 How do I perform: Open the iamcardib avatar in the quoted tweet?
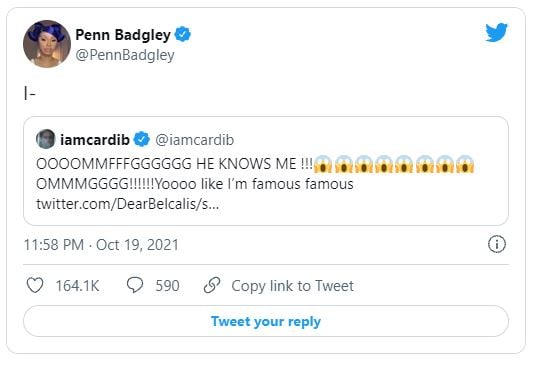point(46,139)
